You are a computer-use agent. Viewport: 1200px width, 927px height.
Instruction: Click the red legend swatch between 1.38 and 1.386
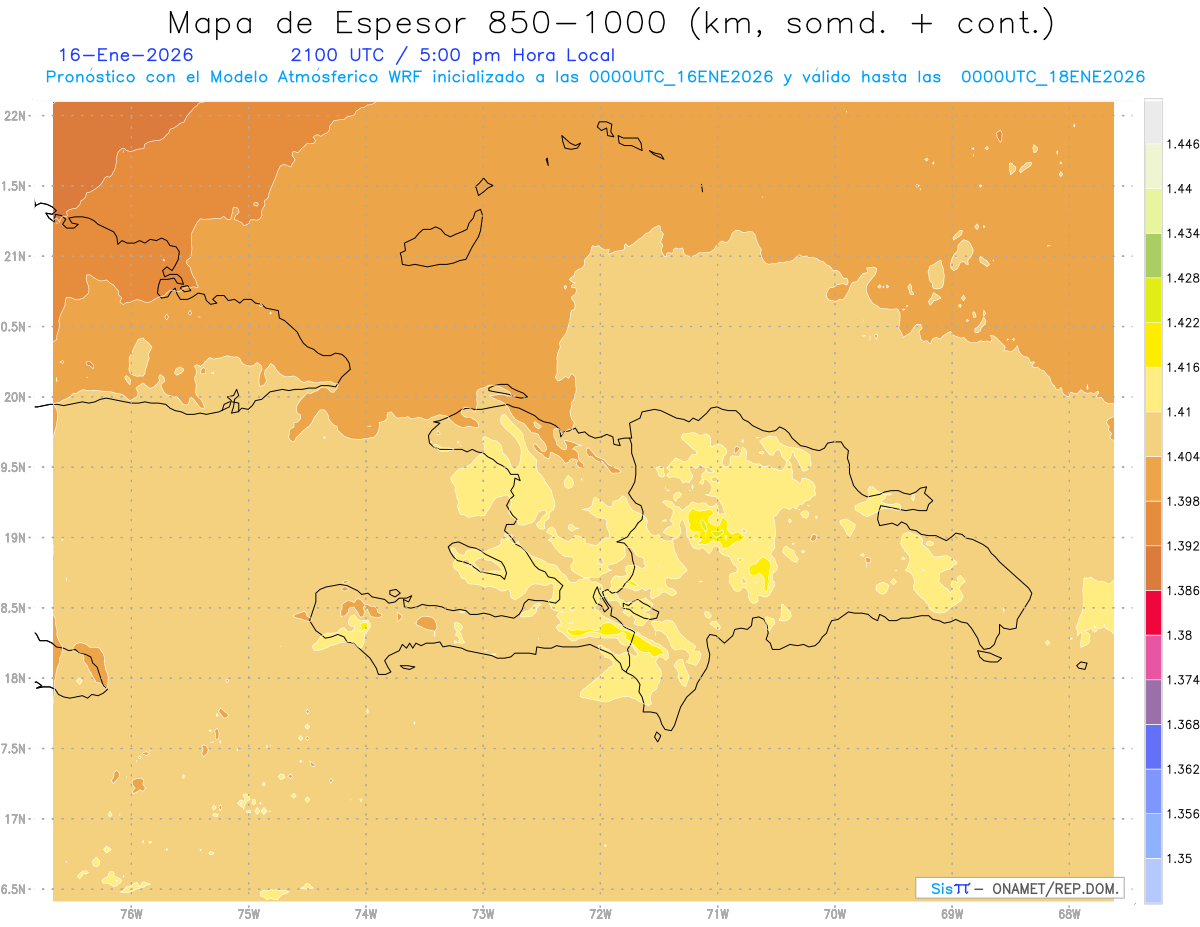pyautogui.click(x=1153, y=613)
